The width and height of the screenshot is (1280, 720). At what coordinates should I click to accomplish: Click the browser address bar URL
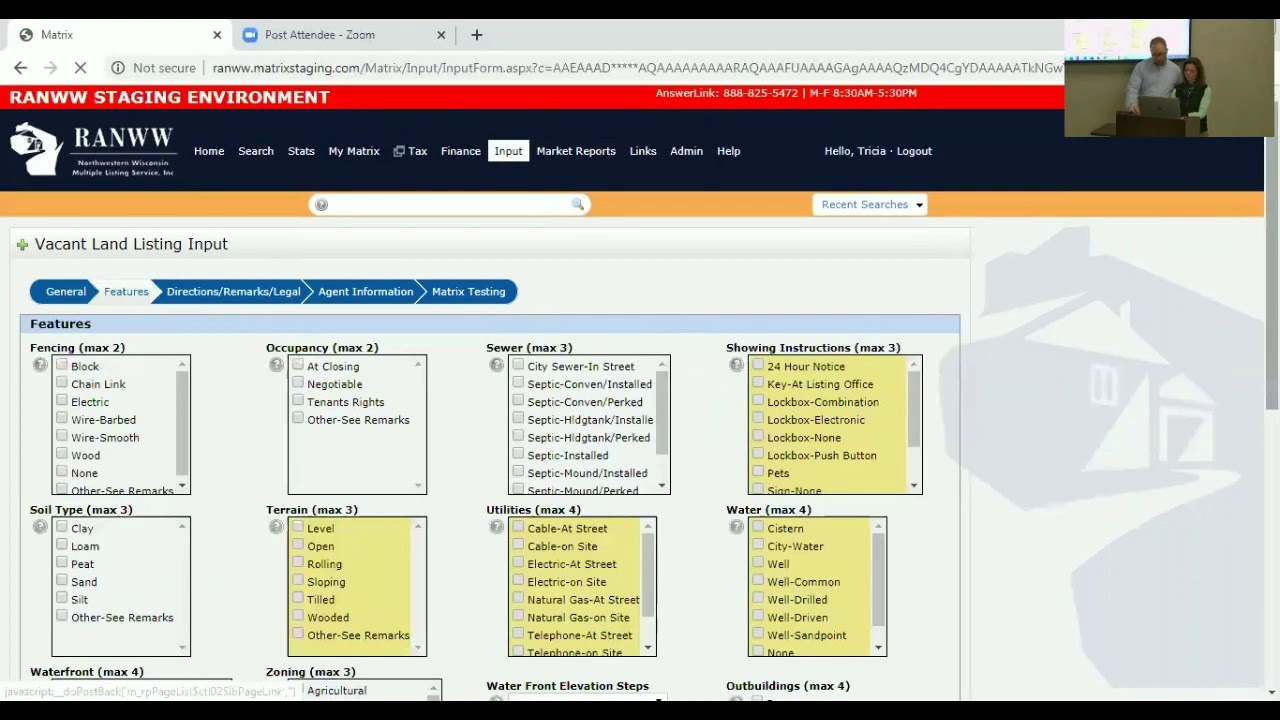[x=637, y=68]
